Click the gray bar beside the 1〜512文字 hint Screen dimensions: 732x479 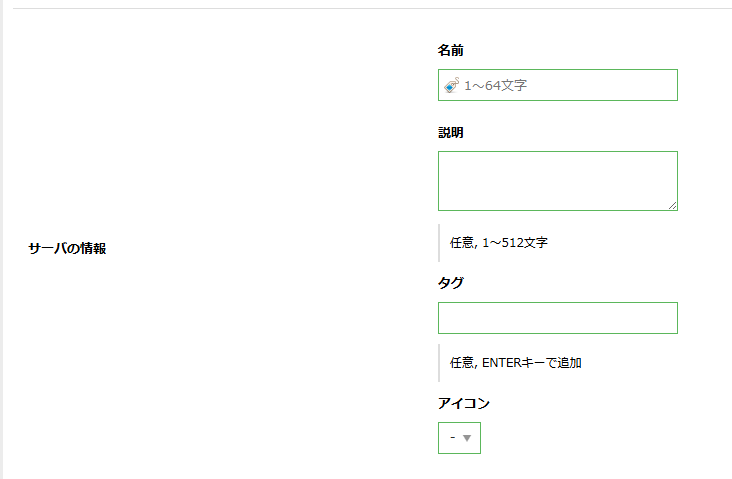439,242
